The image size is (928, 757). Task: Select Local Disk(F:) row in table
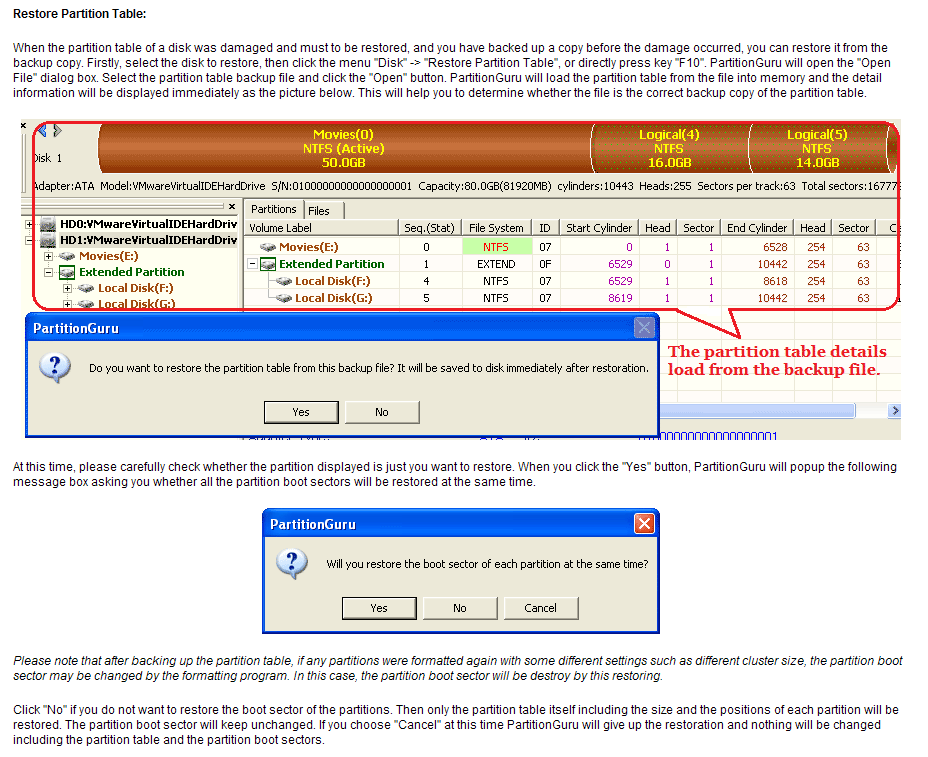click(572, 281)
